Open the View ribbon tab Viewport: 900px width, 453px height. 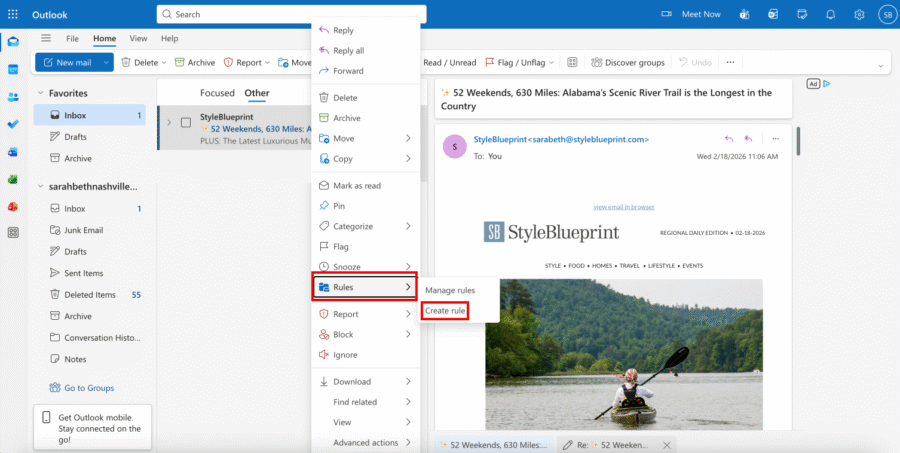point(138,38)
